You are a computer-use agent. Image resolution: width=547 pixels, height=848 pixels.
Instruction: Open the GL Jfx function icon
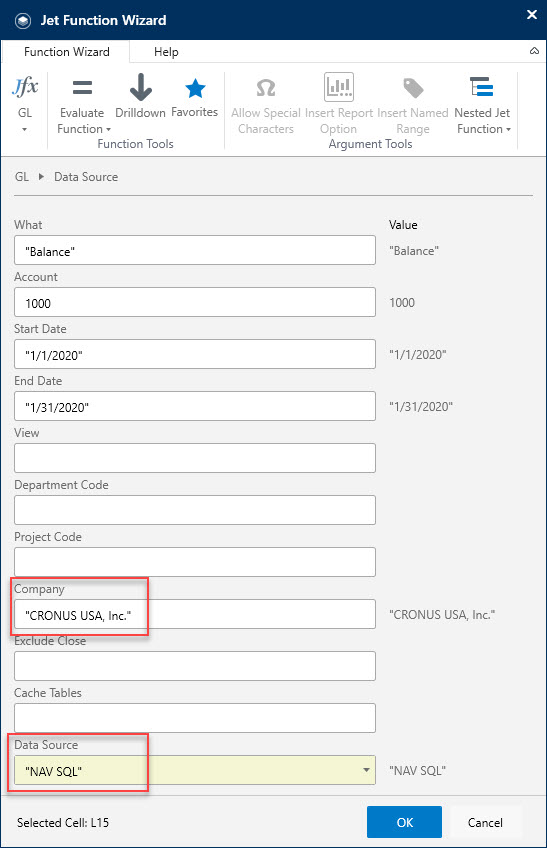point(25,87)
